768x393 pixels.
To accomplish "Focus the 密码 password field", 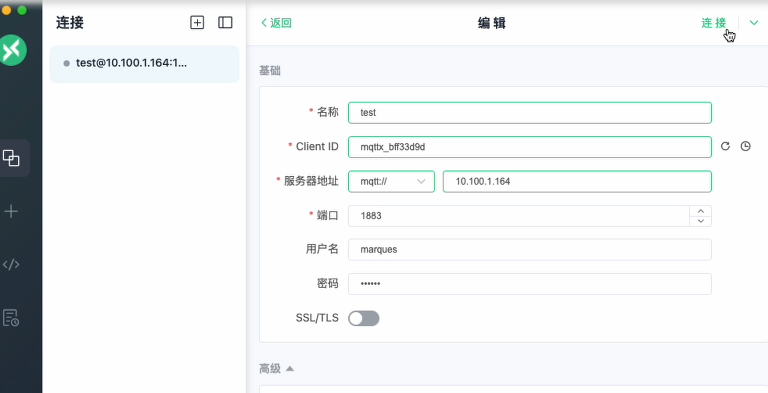I will pyautogui.click(x=529, y=284).
